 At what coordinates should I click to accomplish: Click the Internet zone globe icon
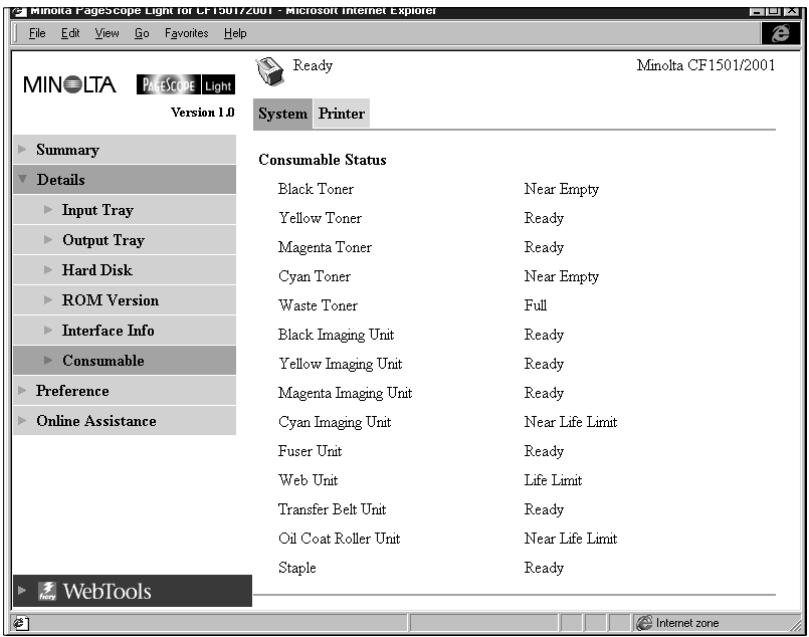click(644, 623)
